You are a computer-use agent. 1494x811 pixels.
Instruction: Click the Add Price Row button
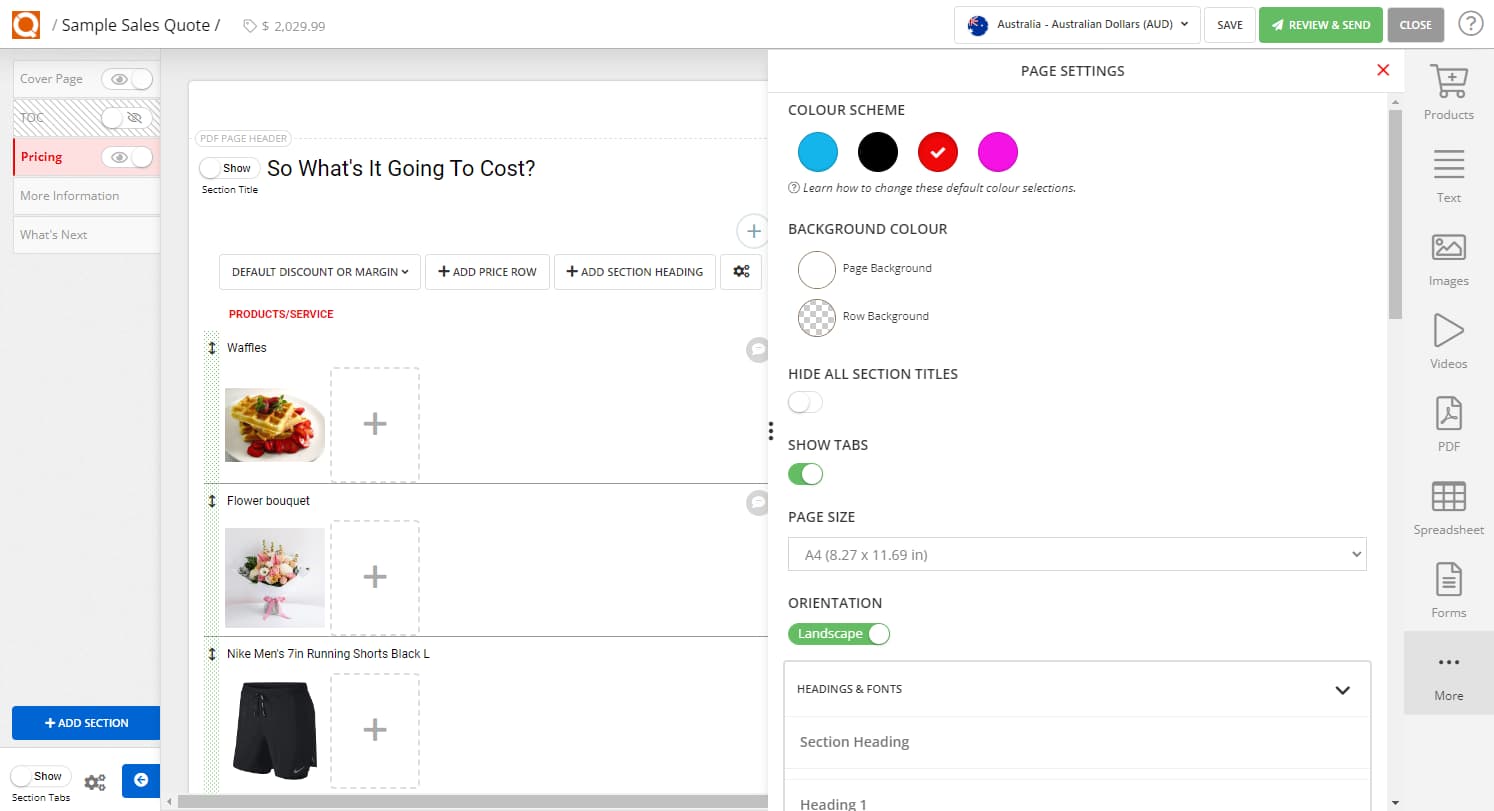click(487, 272)
